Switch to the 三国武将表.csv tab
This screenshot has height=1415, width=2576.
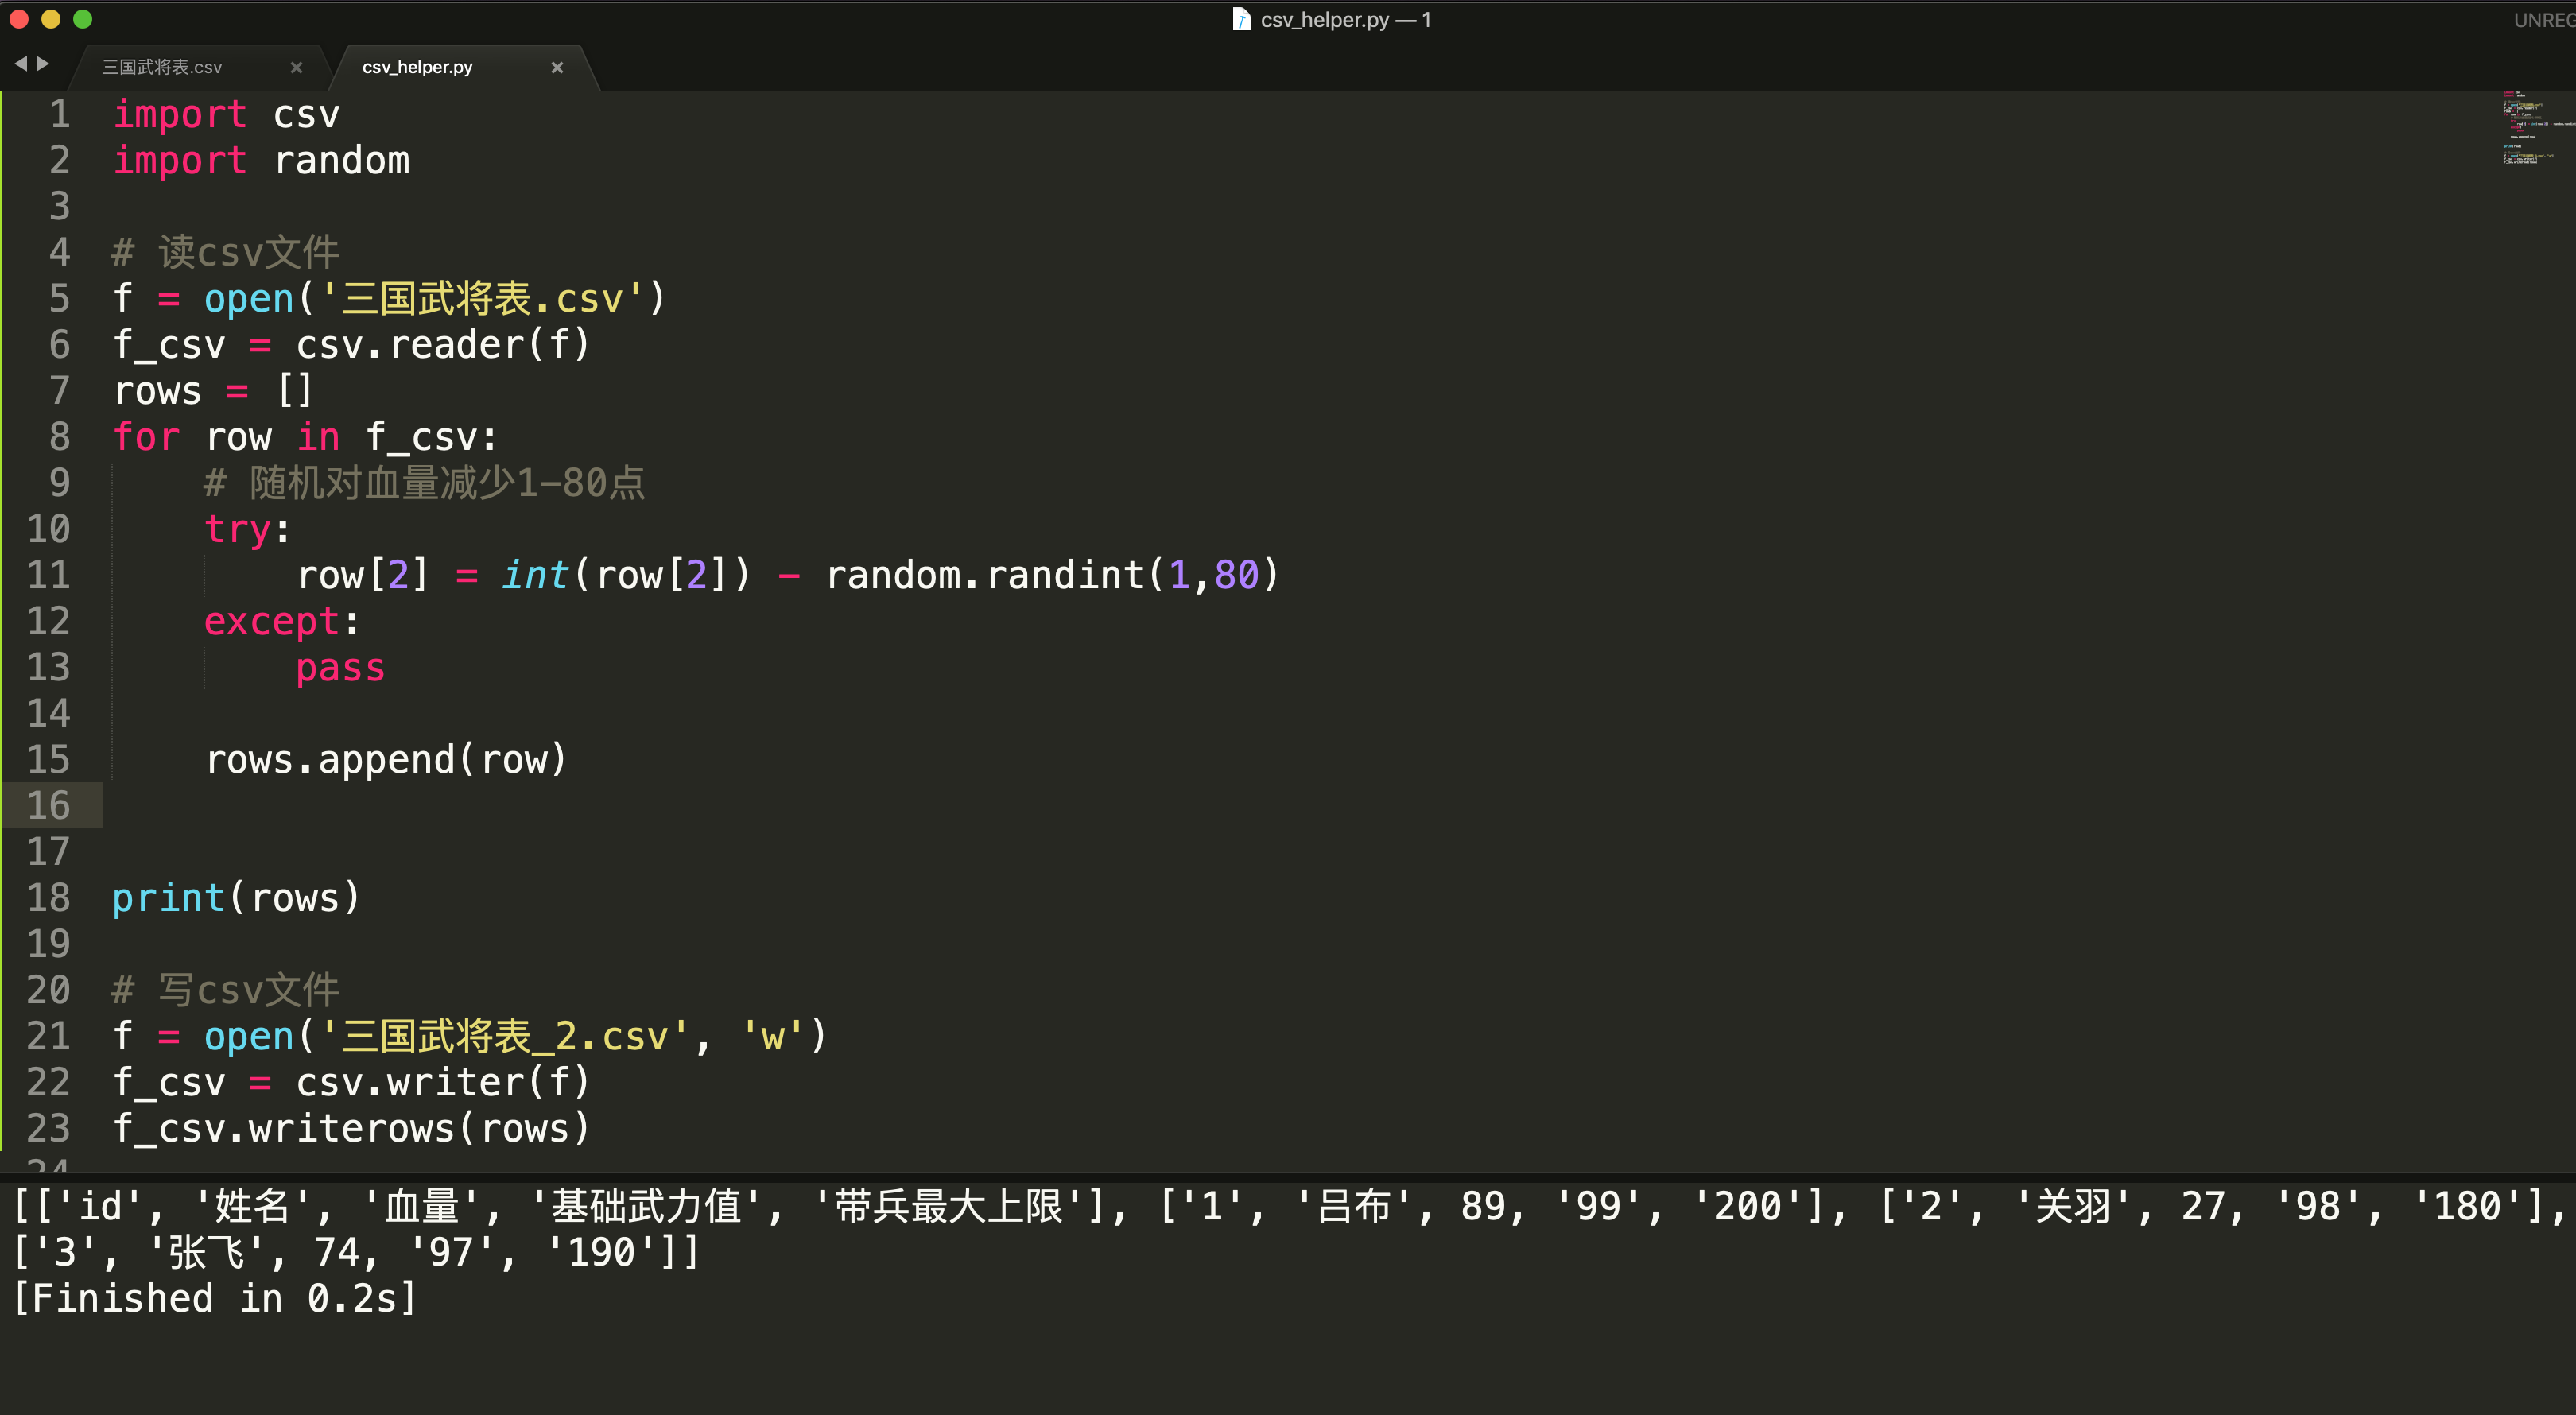[x=163, y=67]
